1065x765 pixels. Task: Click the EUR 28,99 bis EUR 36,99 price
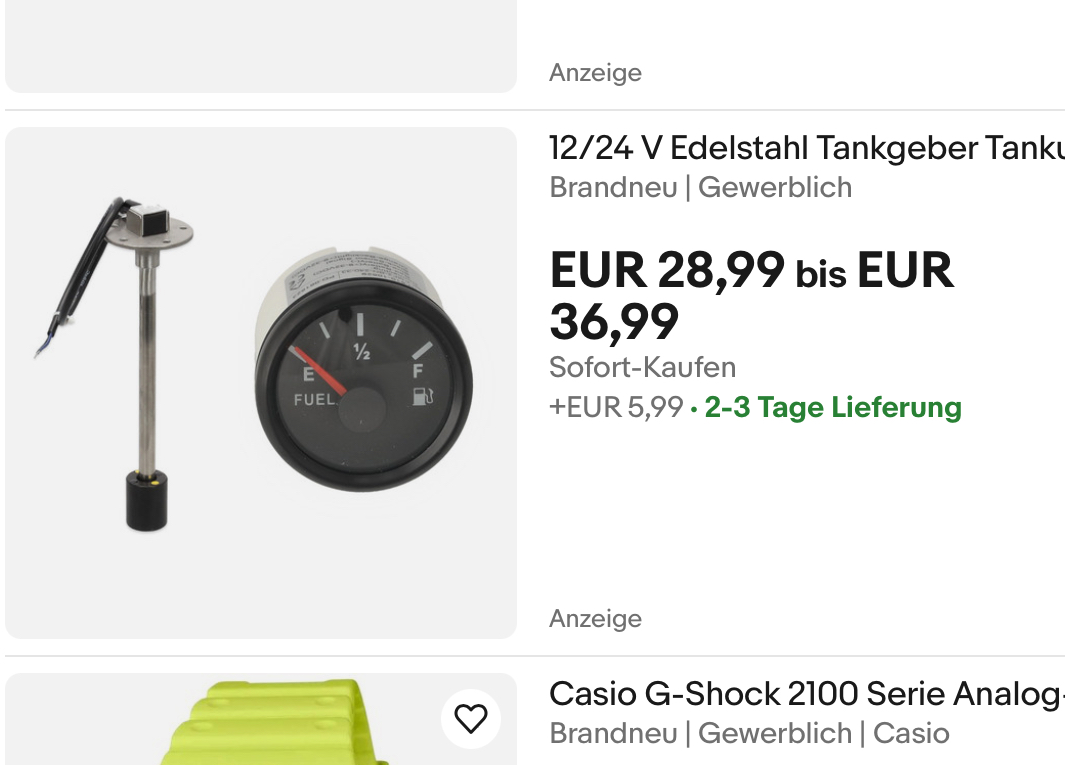pyautogui.click(x=751, y=295)
